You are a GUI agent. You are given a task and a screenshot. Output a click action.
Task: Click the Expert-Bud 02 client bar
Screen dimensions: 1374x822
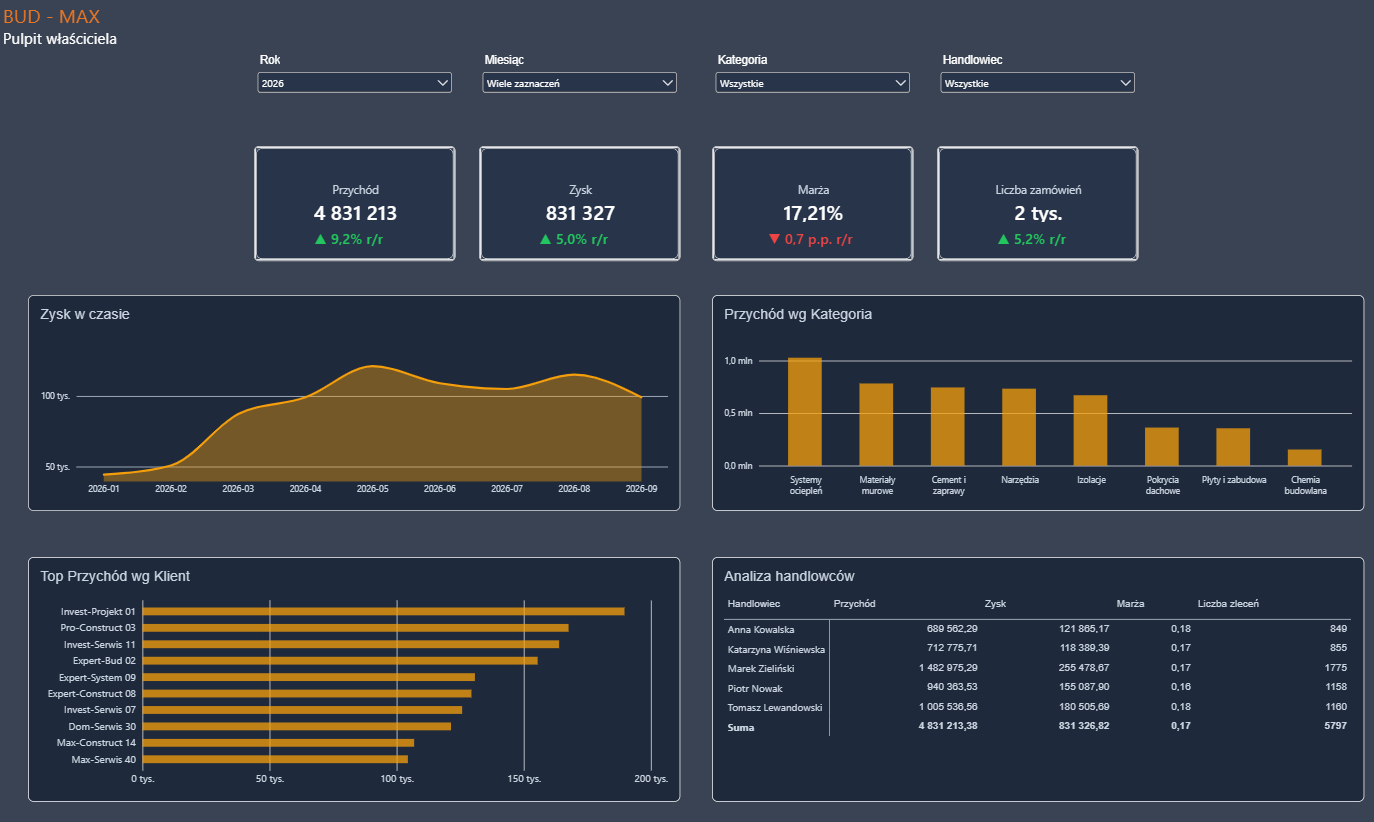(x=340, y=660)
